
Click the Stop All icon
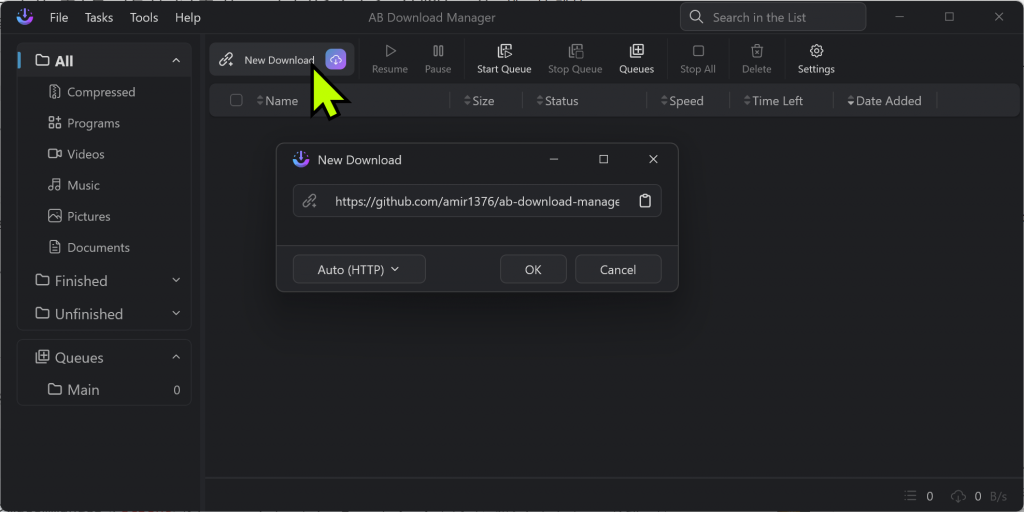(x=698, y=51)
